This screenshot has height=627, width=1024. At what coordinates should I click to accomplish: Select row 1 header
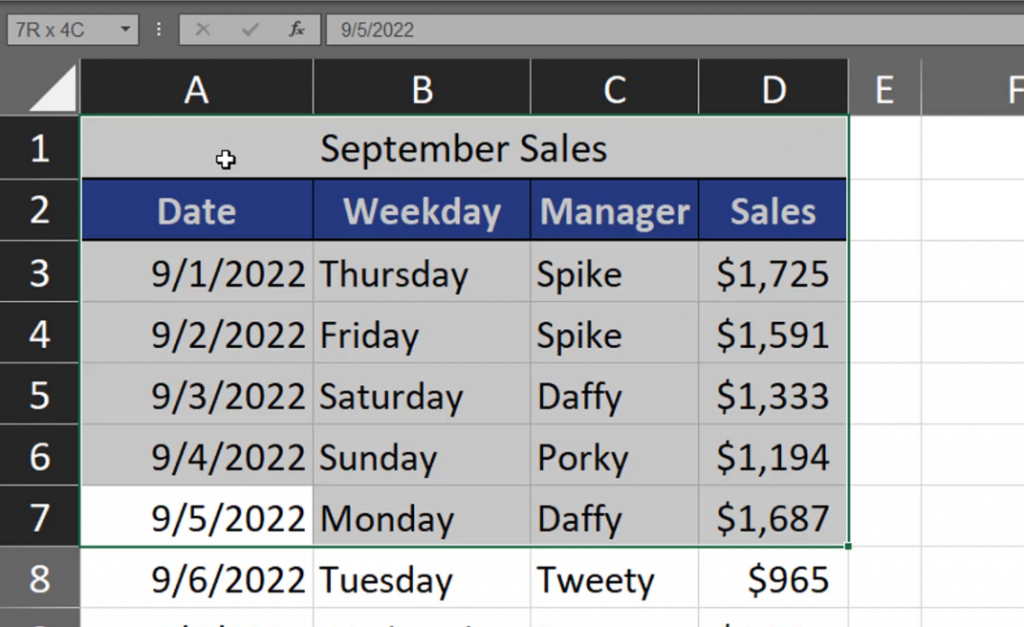click(x=40, y=149)
